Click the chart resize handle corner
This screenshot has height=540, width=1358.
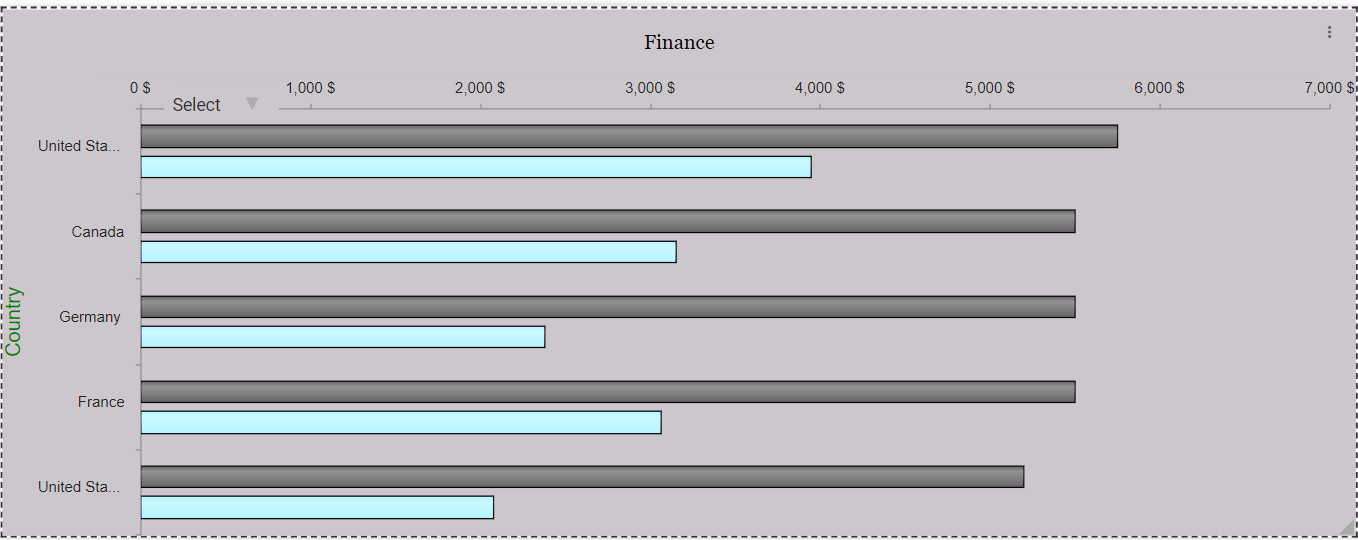1347,529
